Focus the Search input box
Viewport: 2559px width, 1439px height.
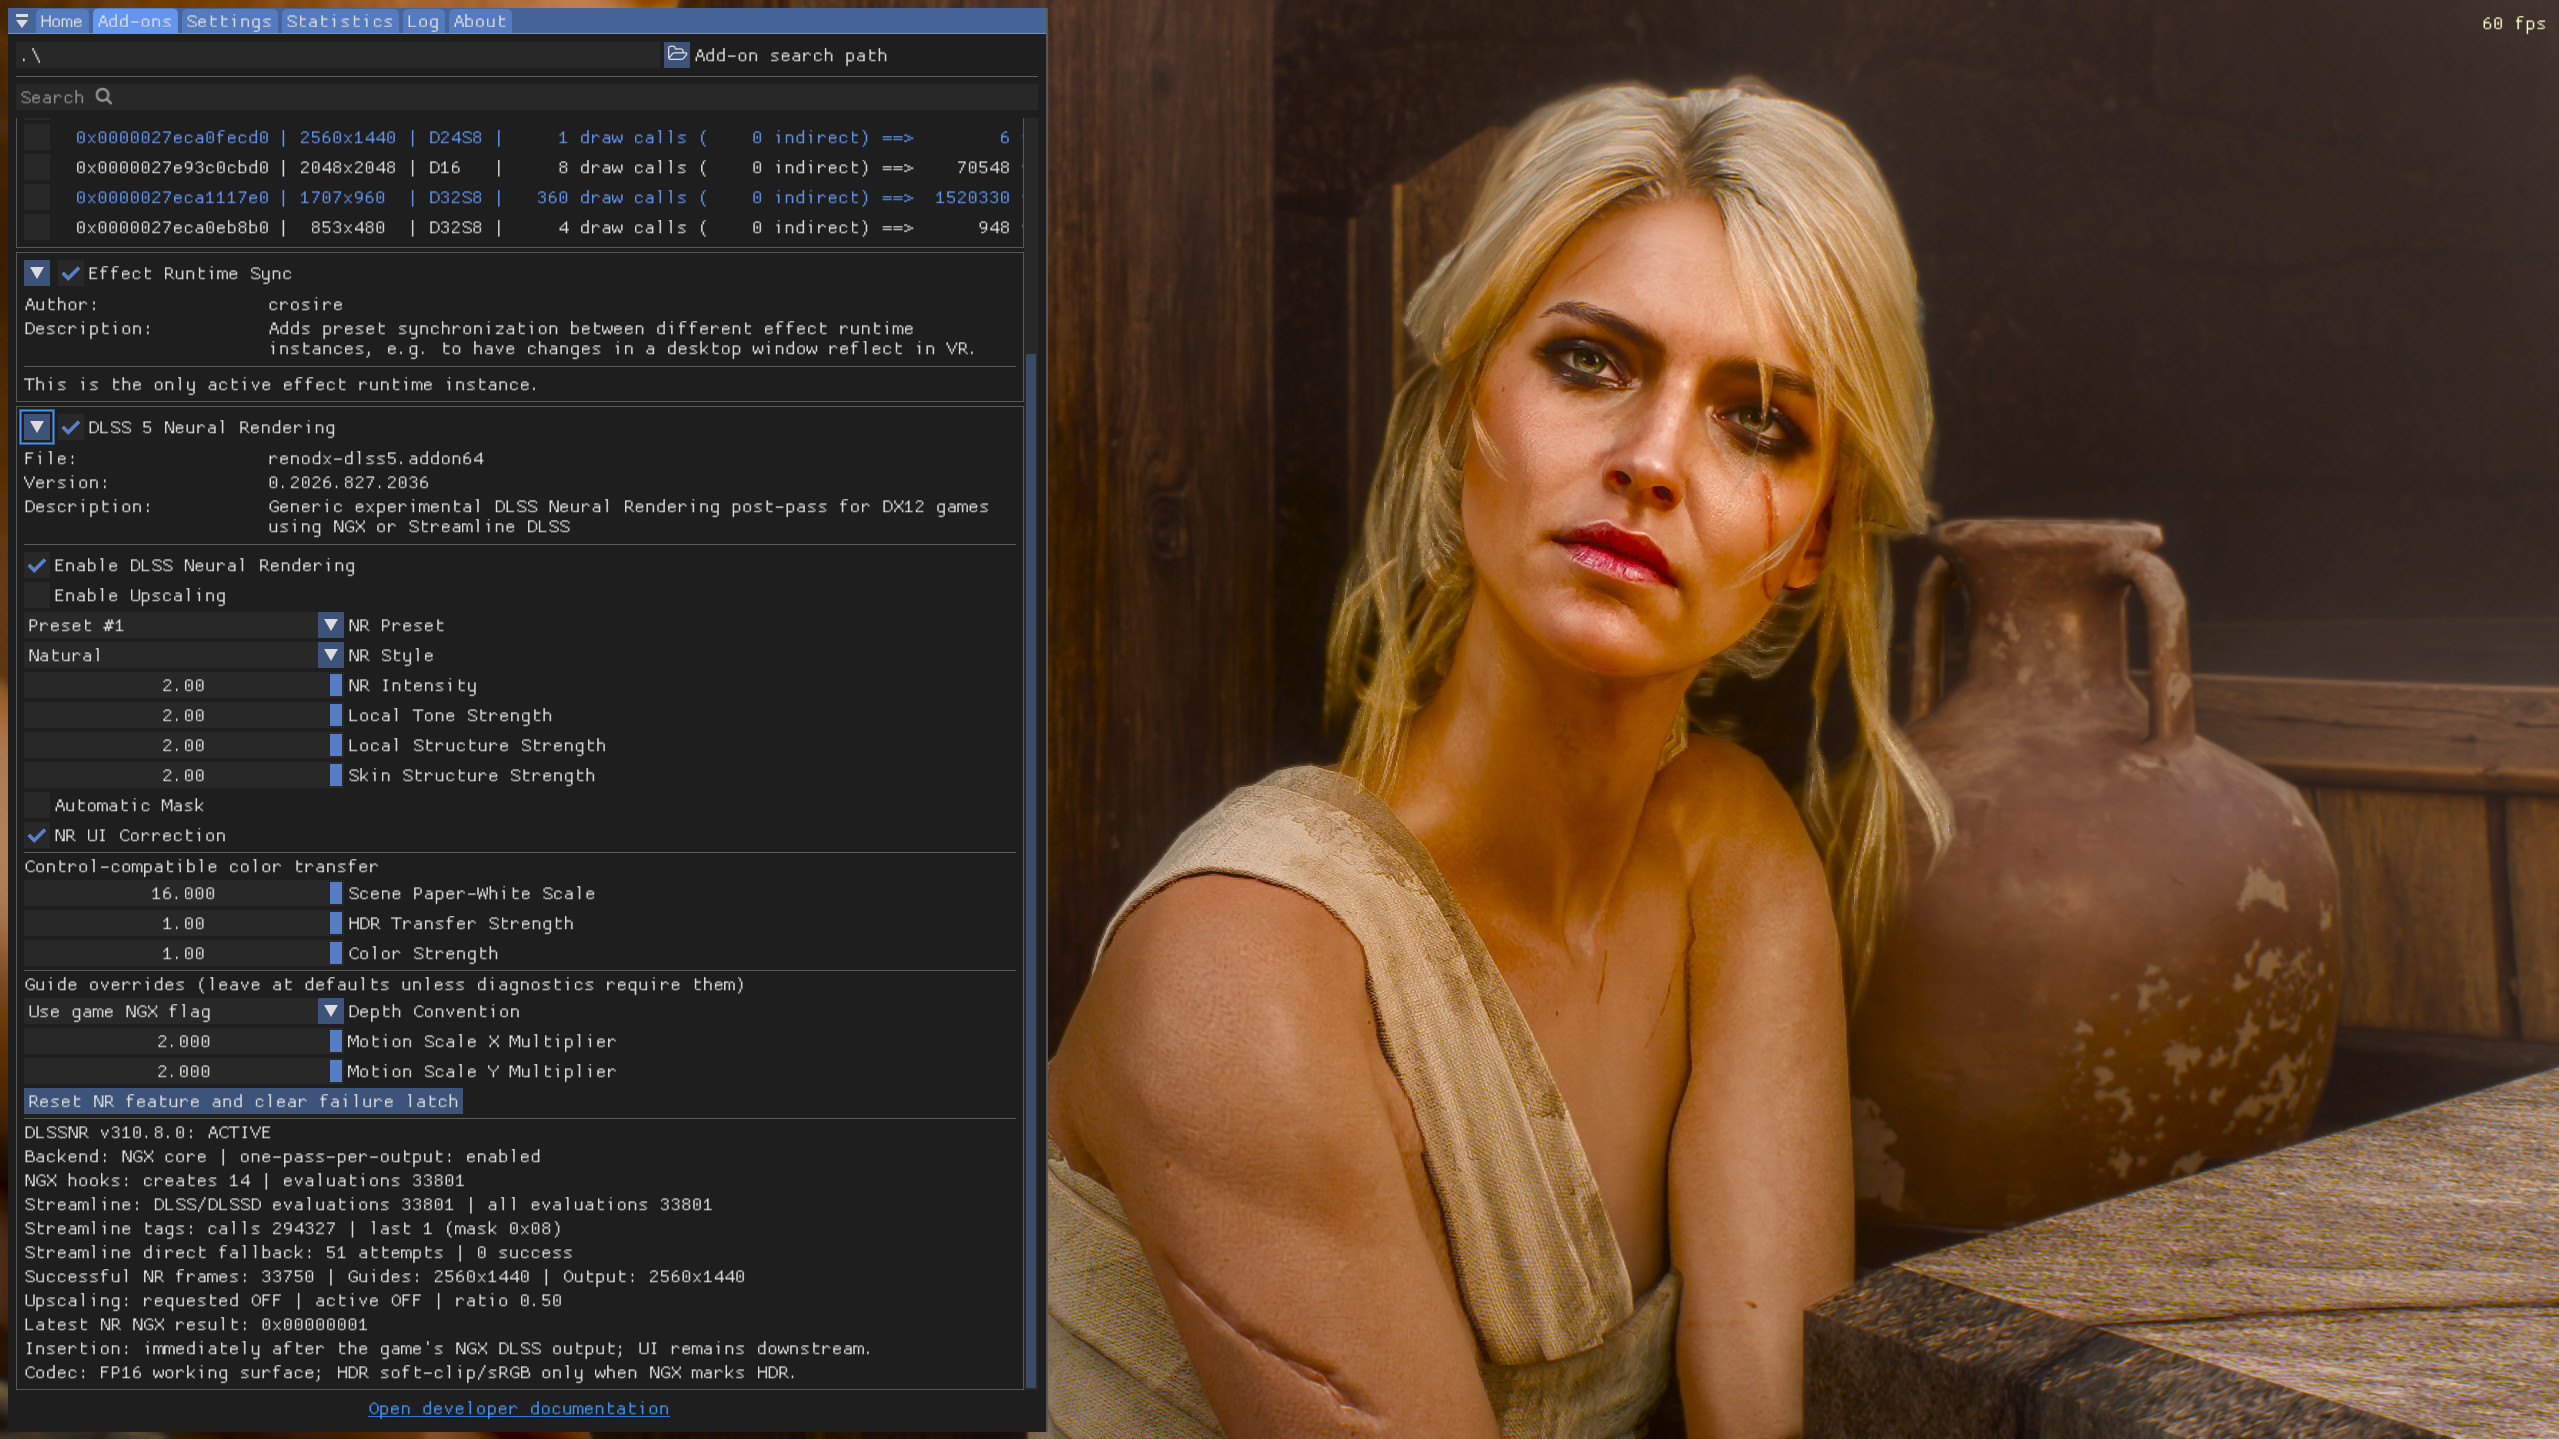tap(528, 97)
